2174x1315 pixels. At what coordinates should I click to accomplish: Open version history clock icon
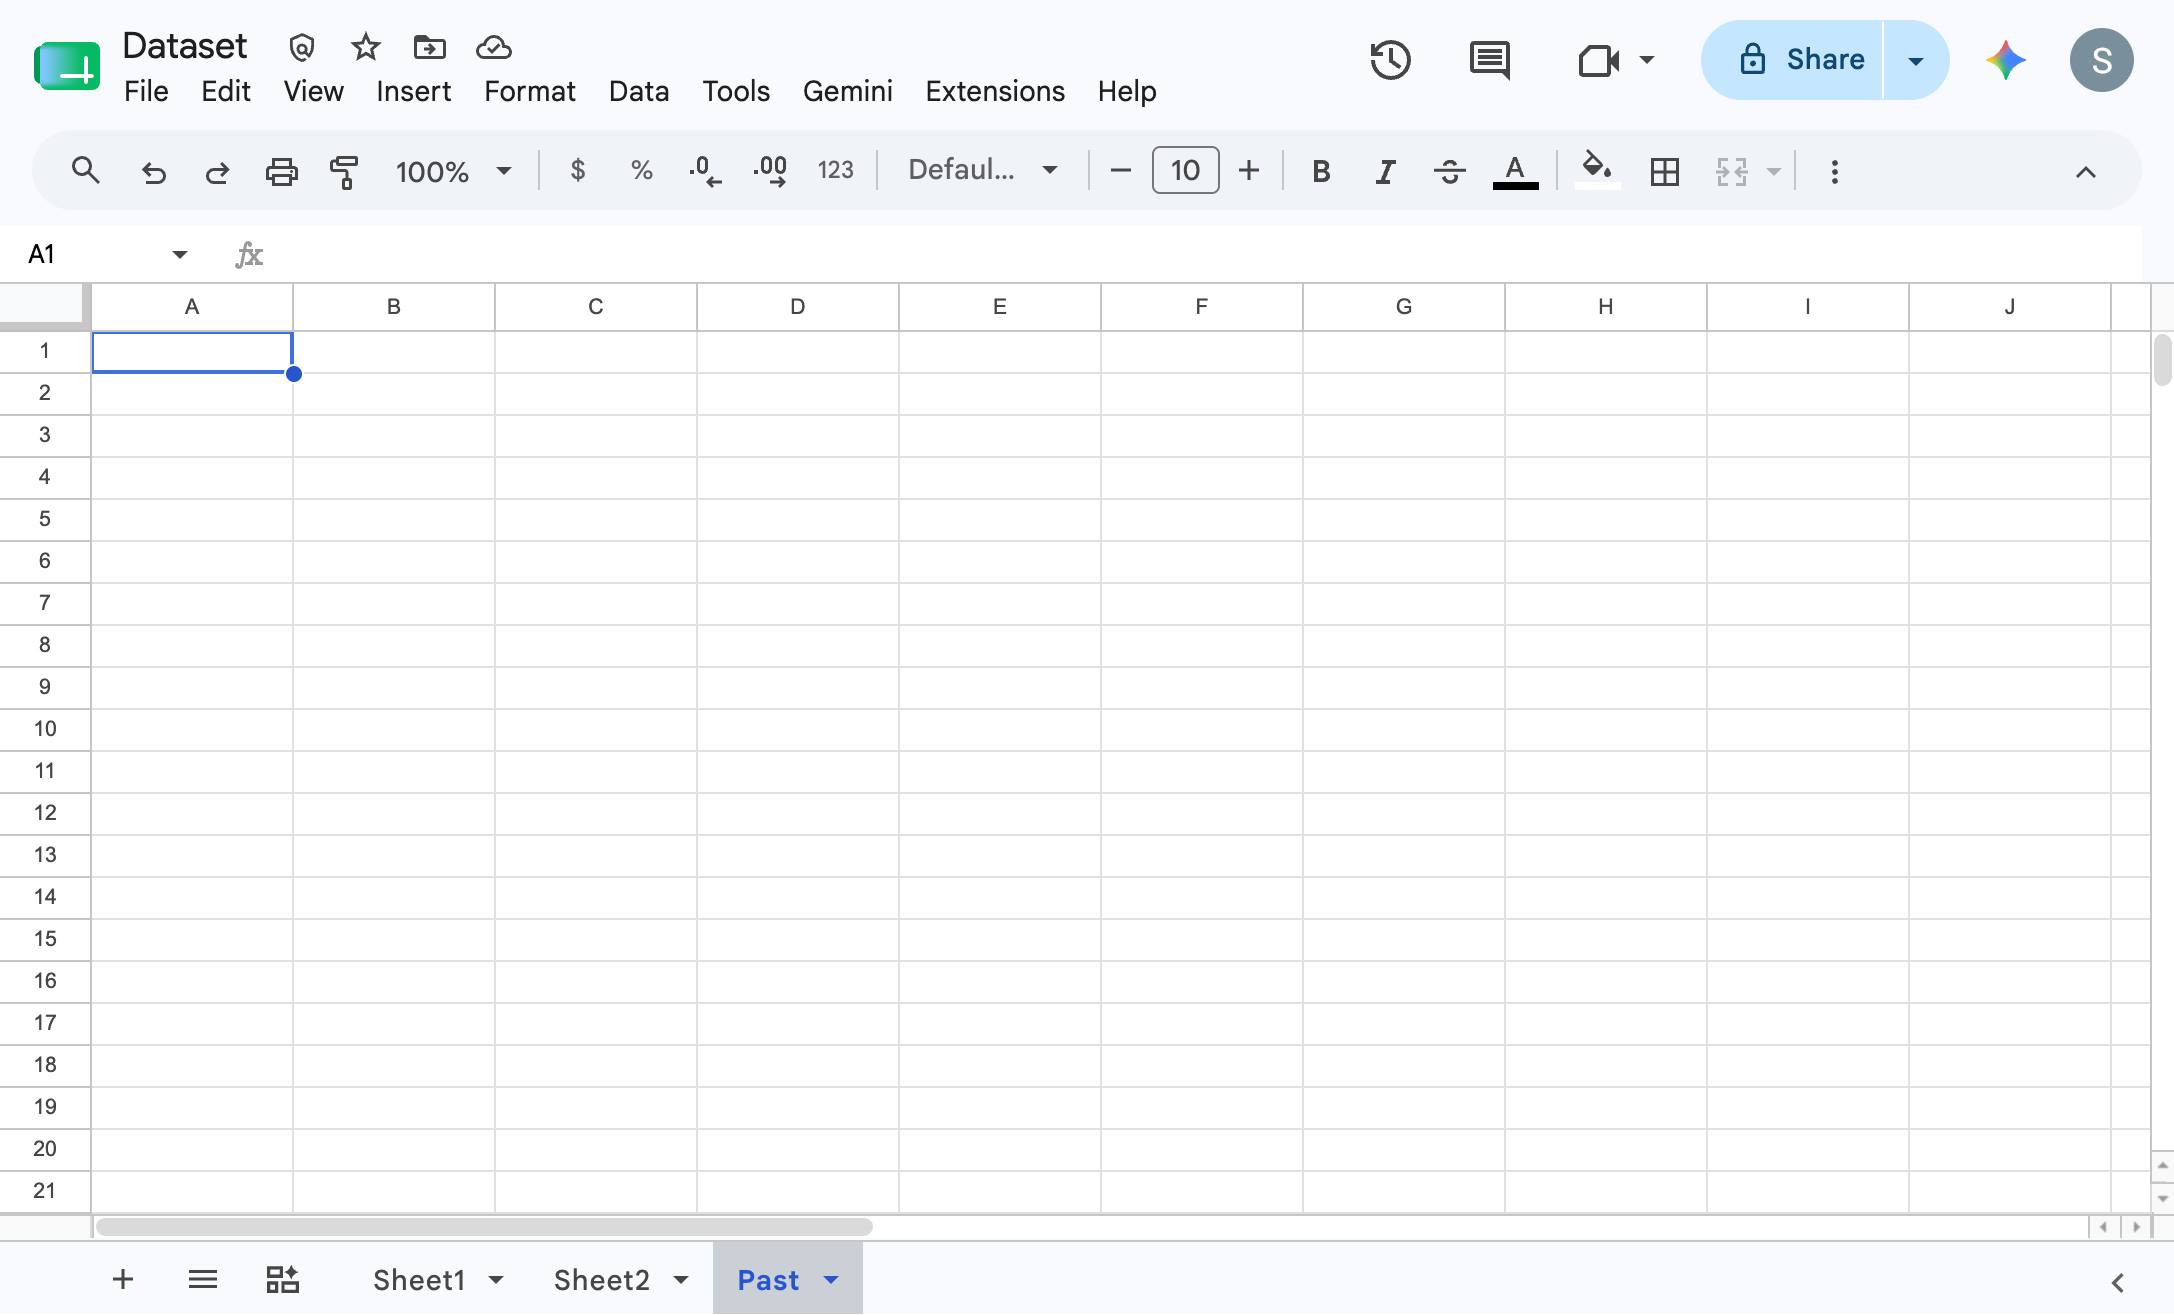(x=1390, y=60)
